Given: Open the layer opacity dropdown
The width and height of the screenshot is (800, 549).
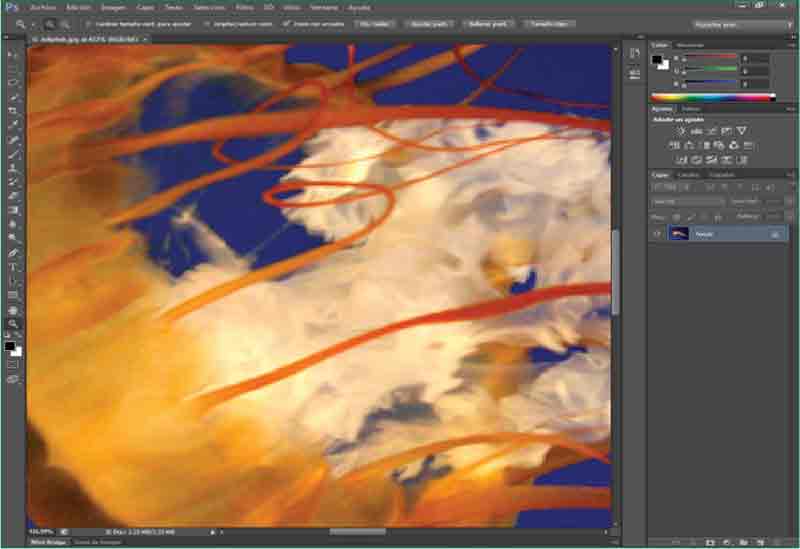Looking at the screenshot, I should pyautogui.click(x=770, y=201).
